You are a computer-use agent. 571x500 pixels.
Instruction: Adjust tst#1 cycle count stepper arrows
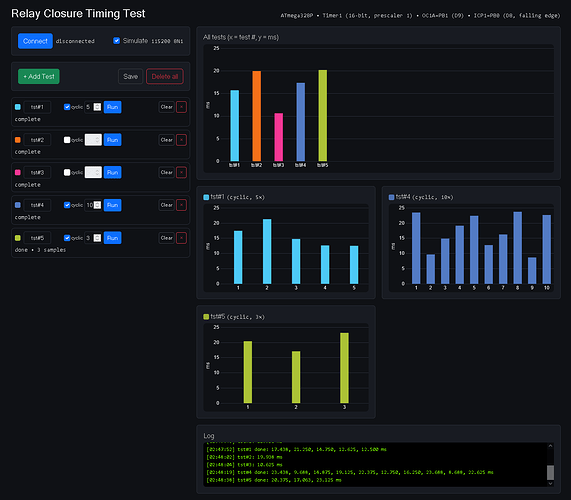97,107
